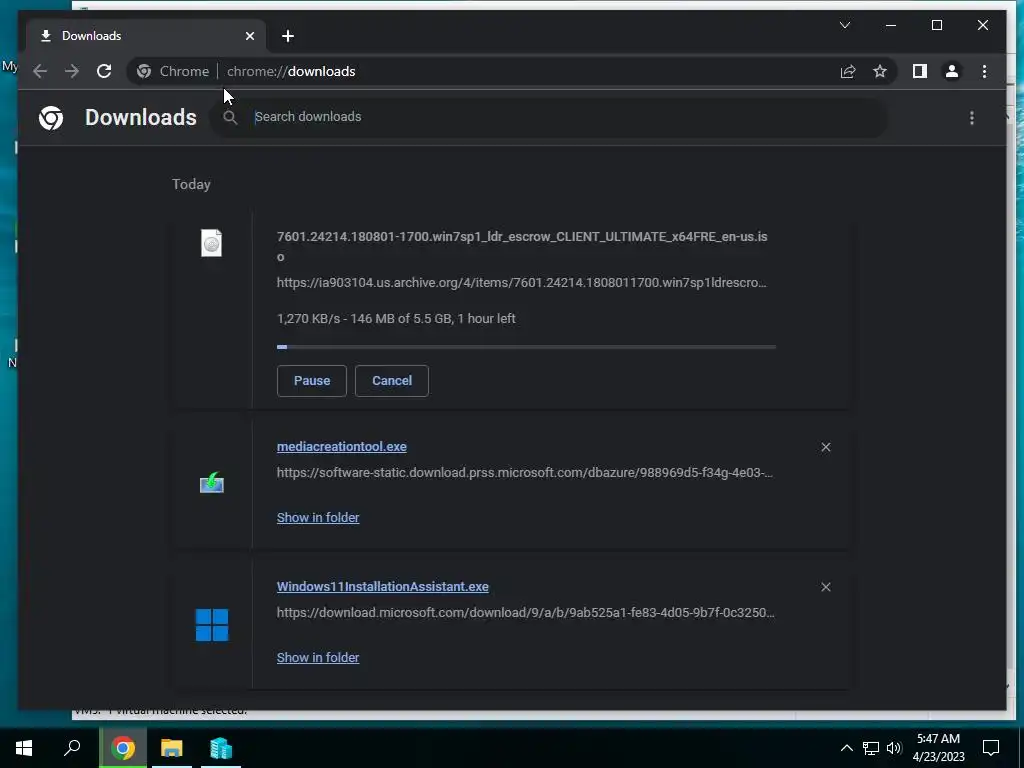The width and height of the screenshot is (1024, 768).
Task: Open the notification center icon
Action: [x=991, y=748]
